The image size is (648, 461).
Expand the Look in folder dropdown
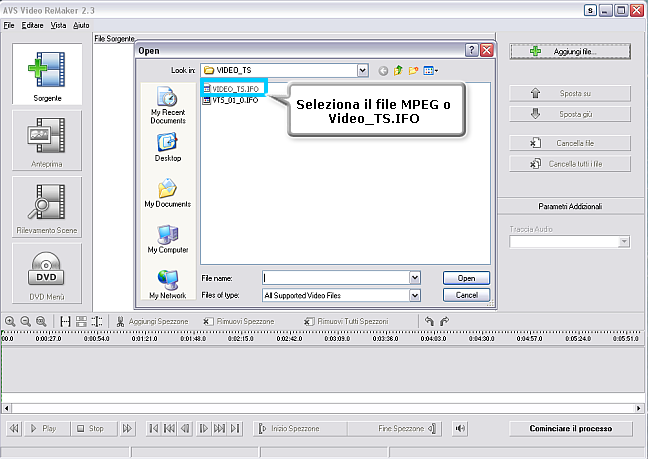click(362, 71)
